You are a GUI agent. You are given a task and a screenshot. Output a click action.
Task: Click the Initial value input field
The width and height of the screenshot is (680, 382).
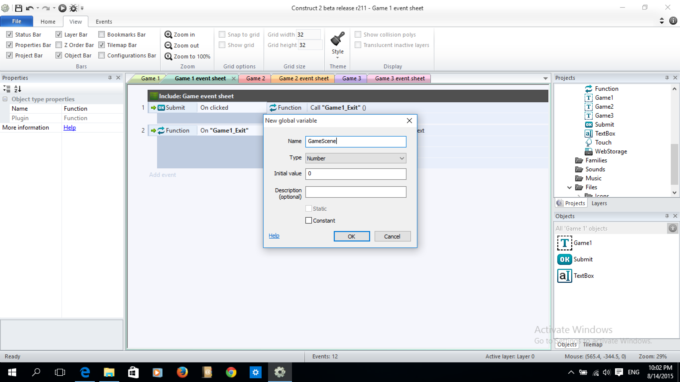pyautogui.click(x=356, y=174)
